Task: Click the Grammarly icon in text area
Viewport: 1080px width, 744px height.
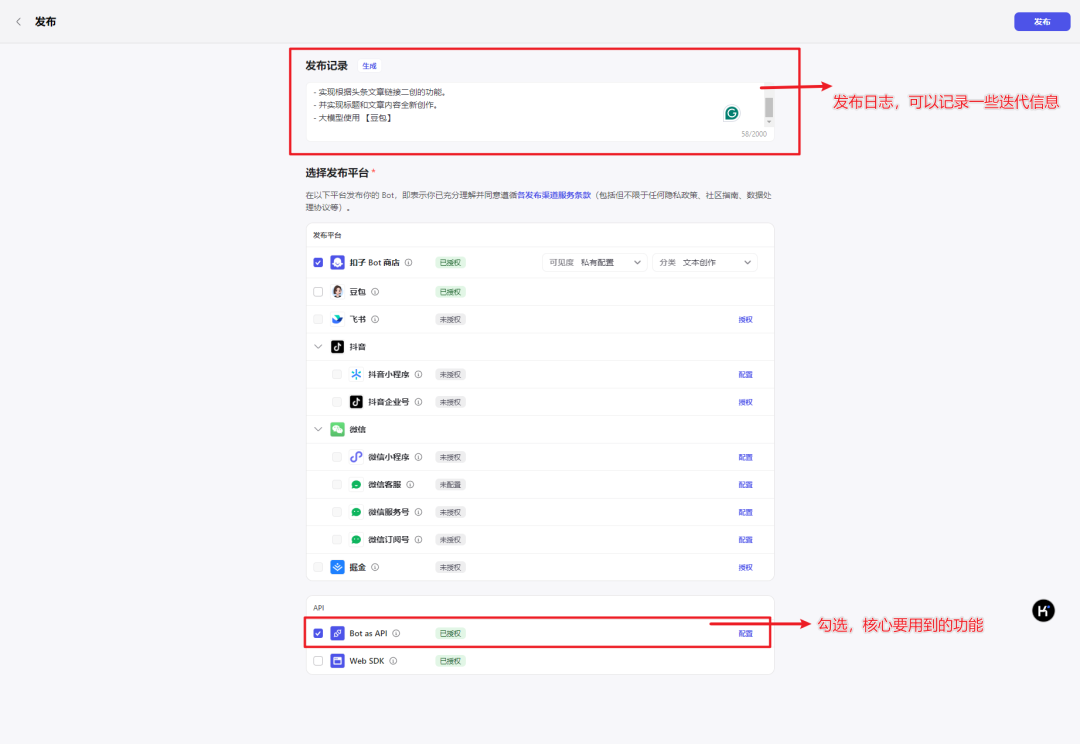Action: [x=731, y=113]
